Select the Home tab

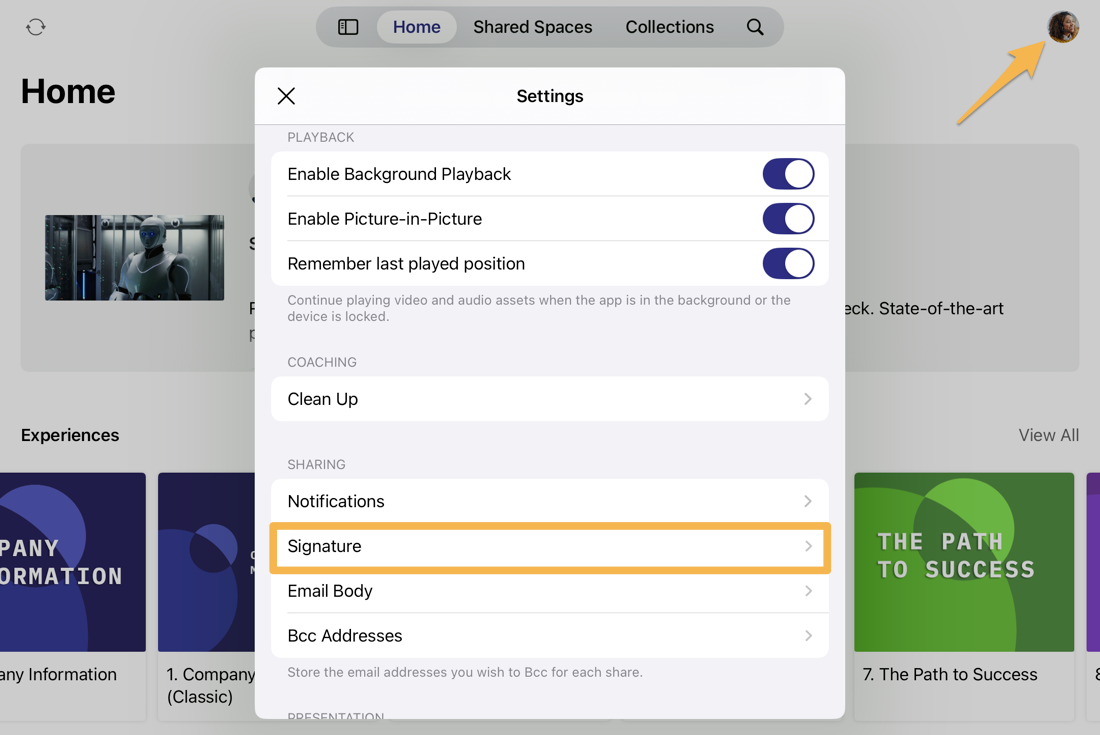coord(417,27)
